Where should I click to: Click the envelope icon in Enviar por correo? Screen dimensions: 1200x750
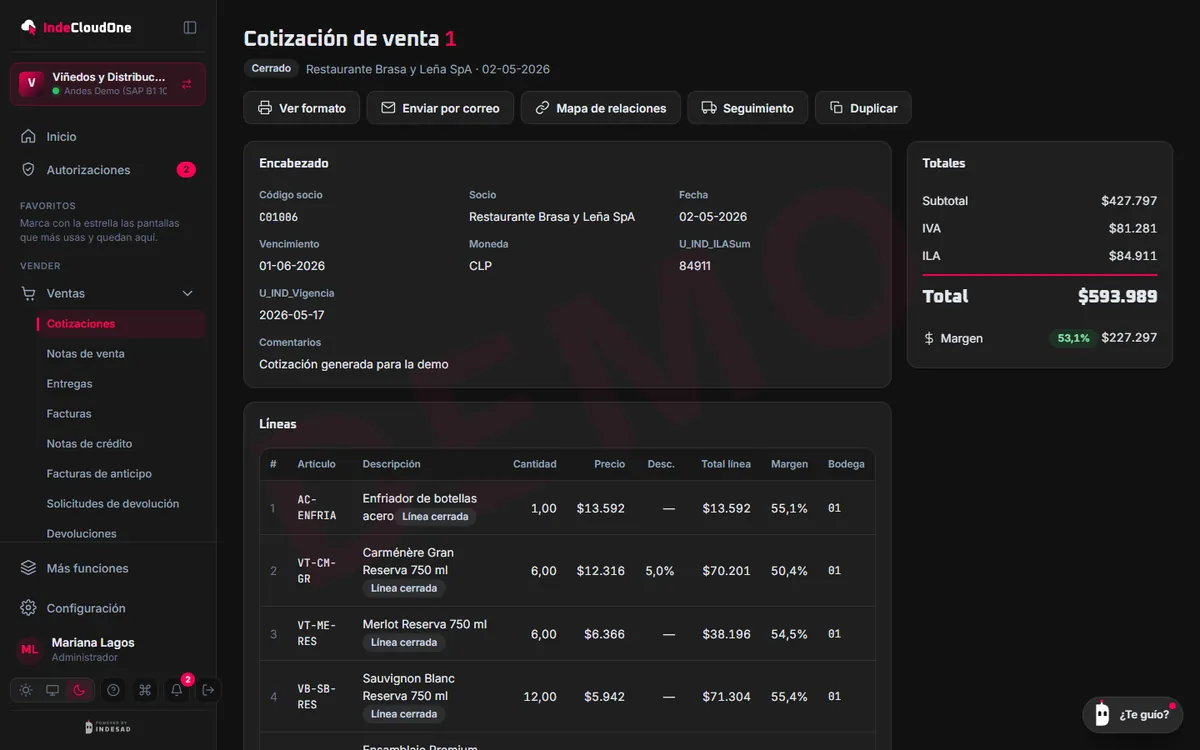pos(388,108)
